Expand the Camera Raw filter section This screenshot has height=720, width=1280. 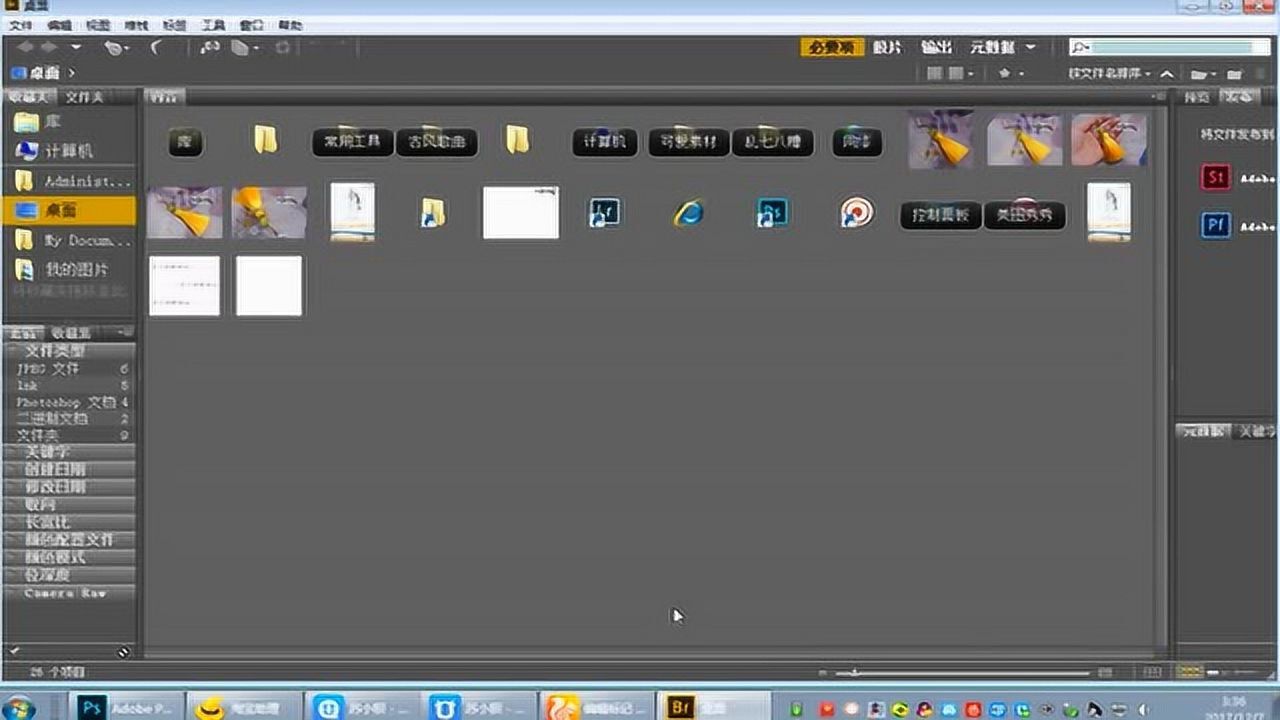pos(70,593)
